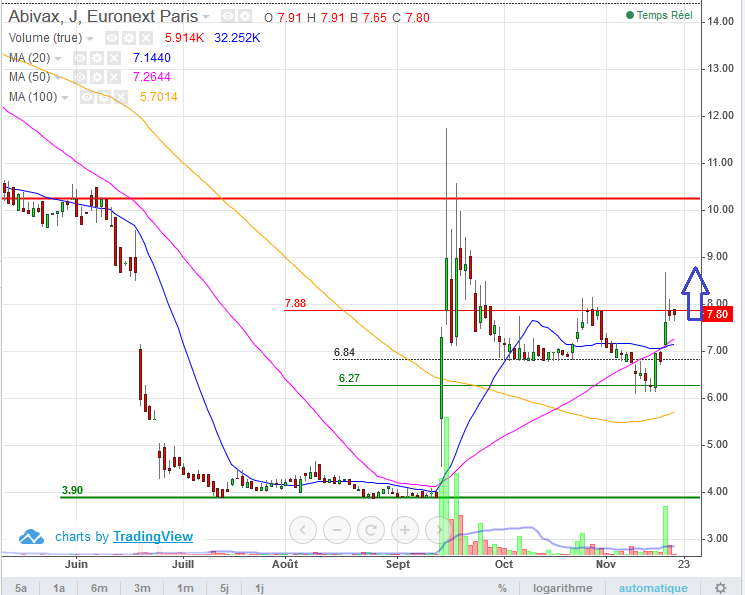Reset the chart view with circular arrow

[x=371, y=529]
